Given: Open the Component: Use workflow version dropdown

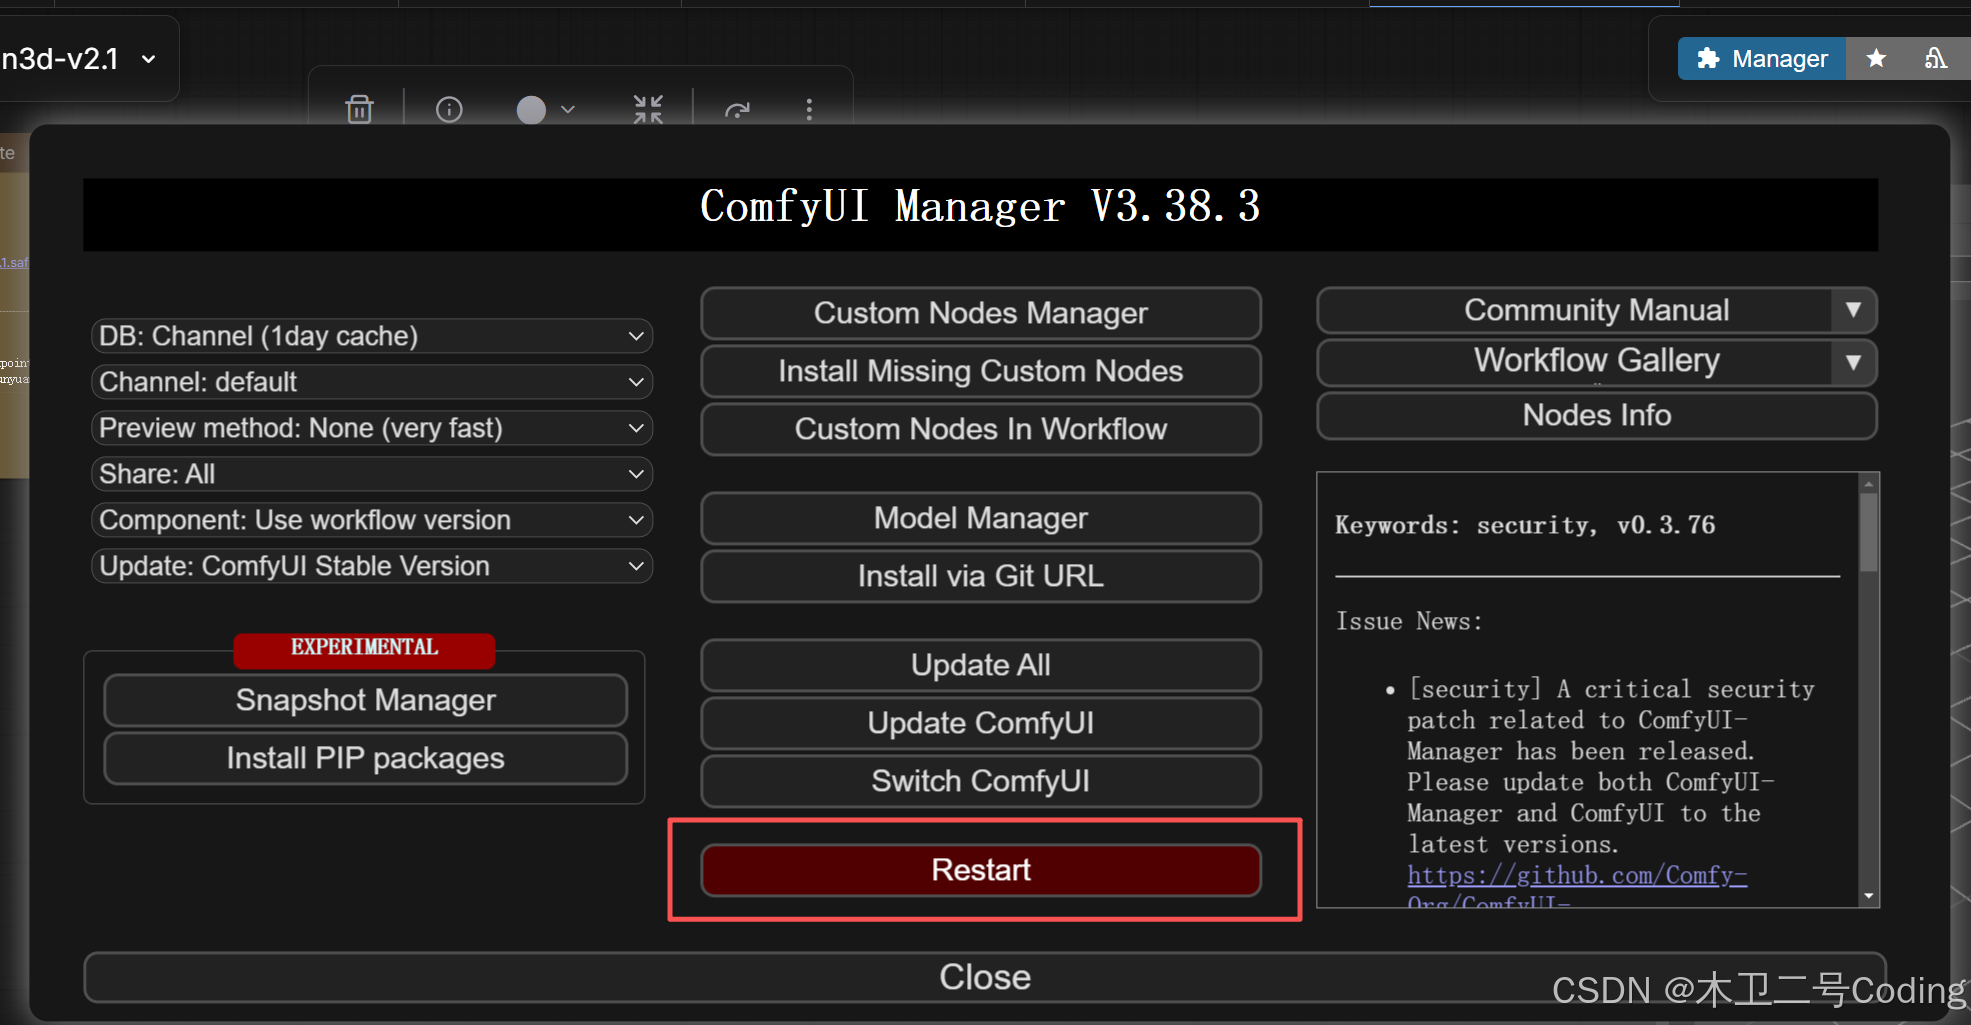Looking at the screenshot, I should click(371, 520).
